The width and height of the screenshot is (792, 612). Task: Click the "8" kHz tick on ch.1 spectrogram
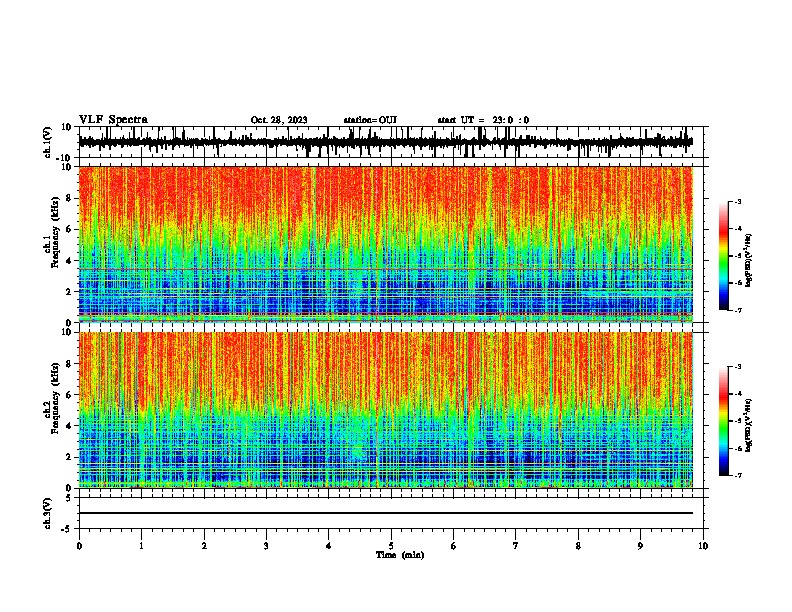pyautogui.click(x=70, y=198)
